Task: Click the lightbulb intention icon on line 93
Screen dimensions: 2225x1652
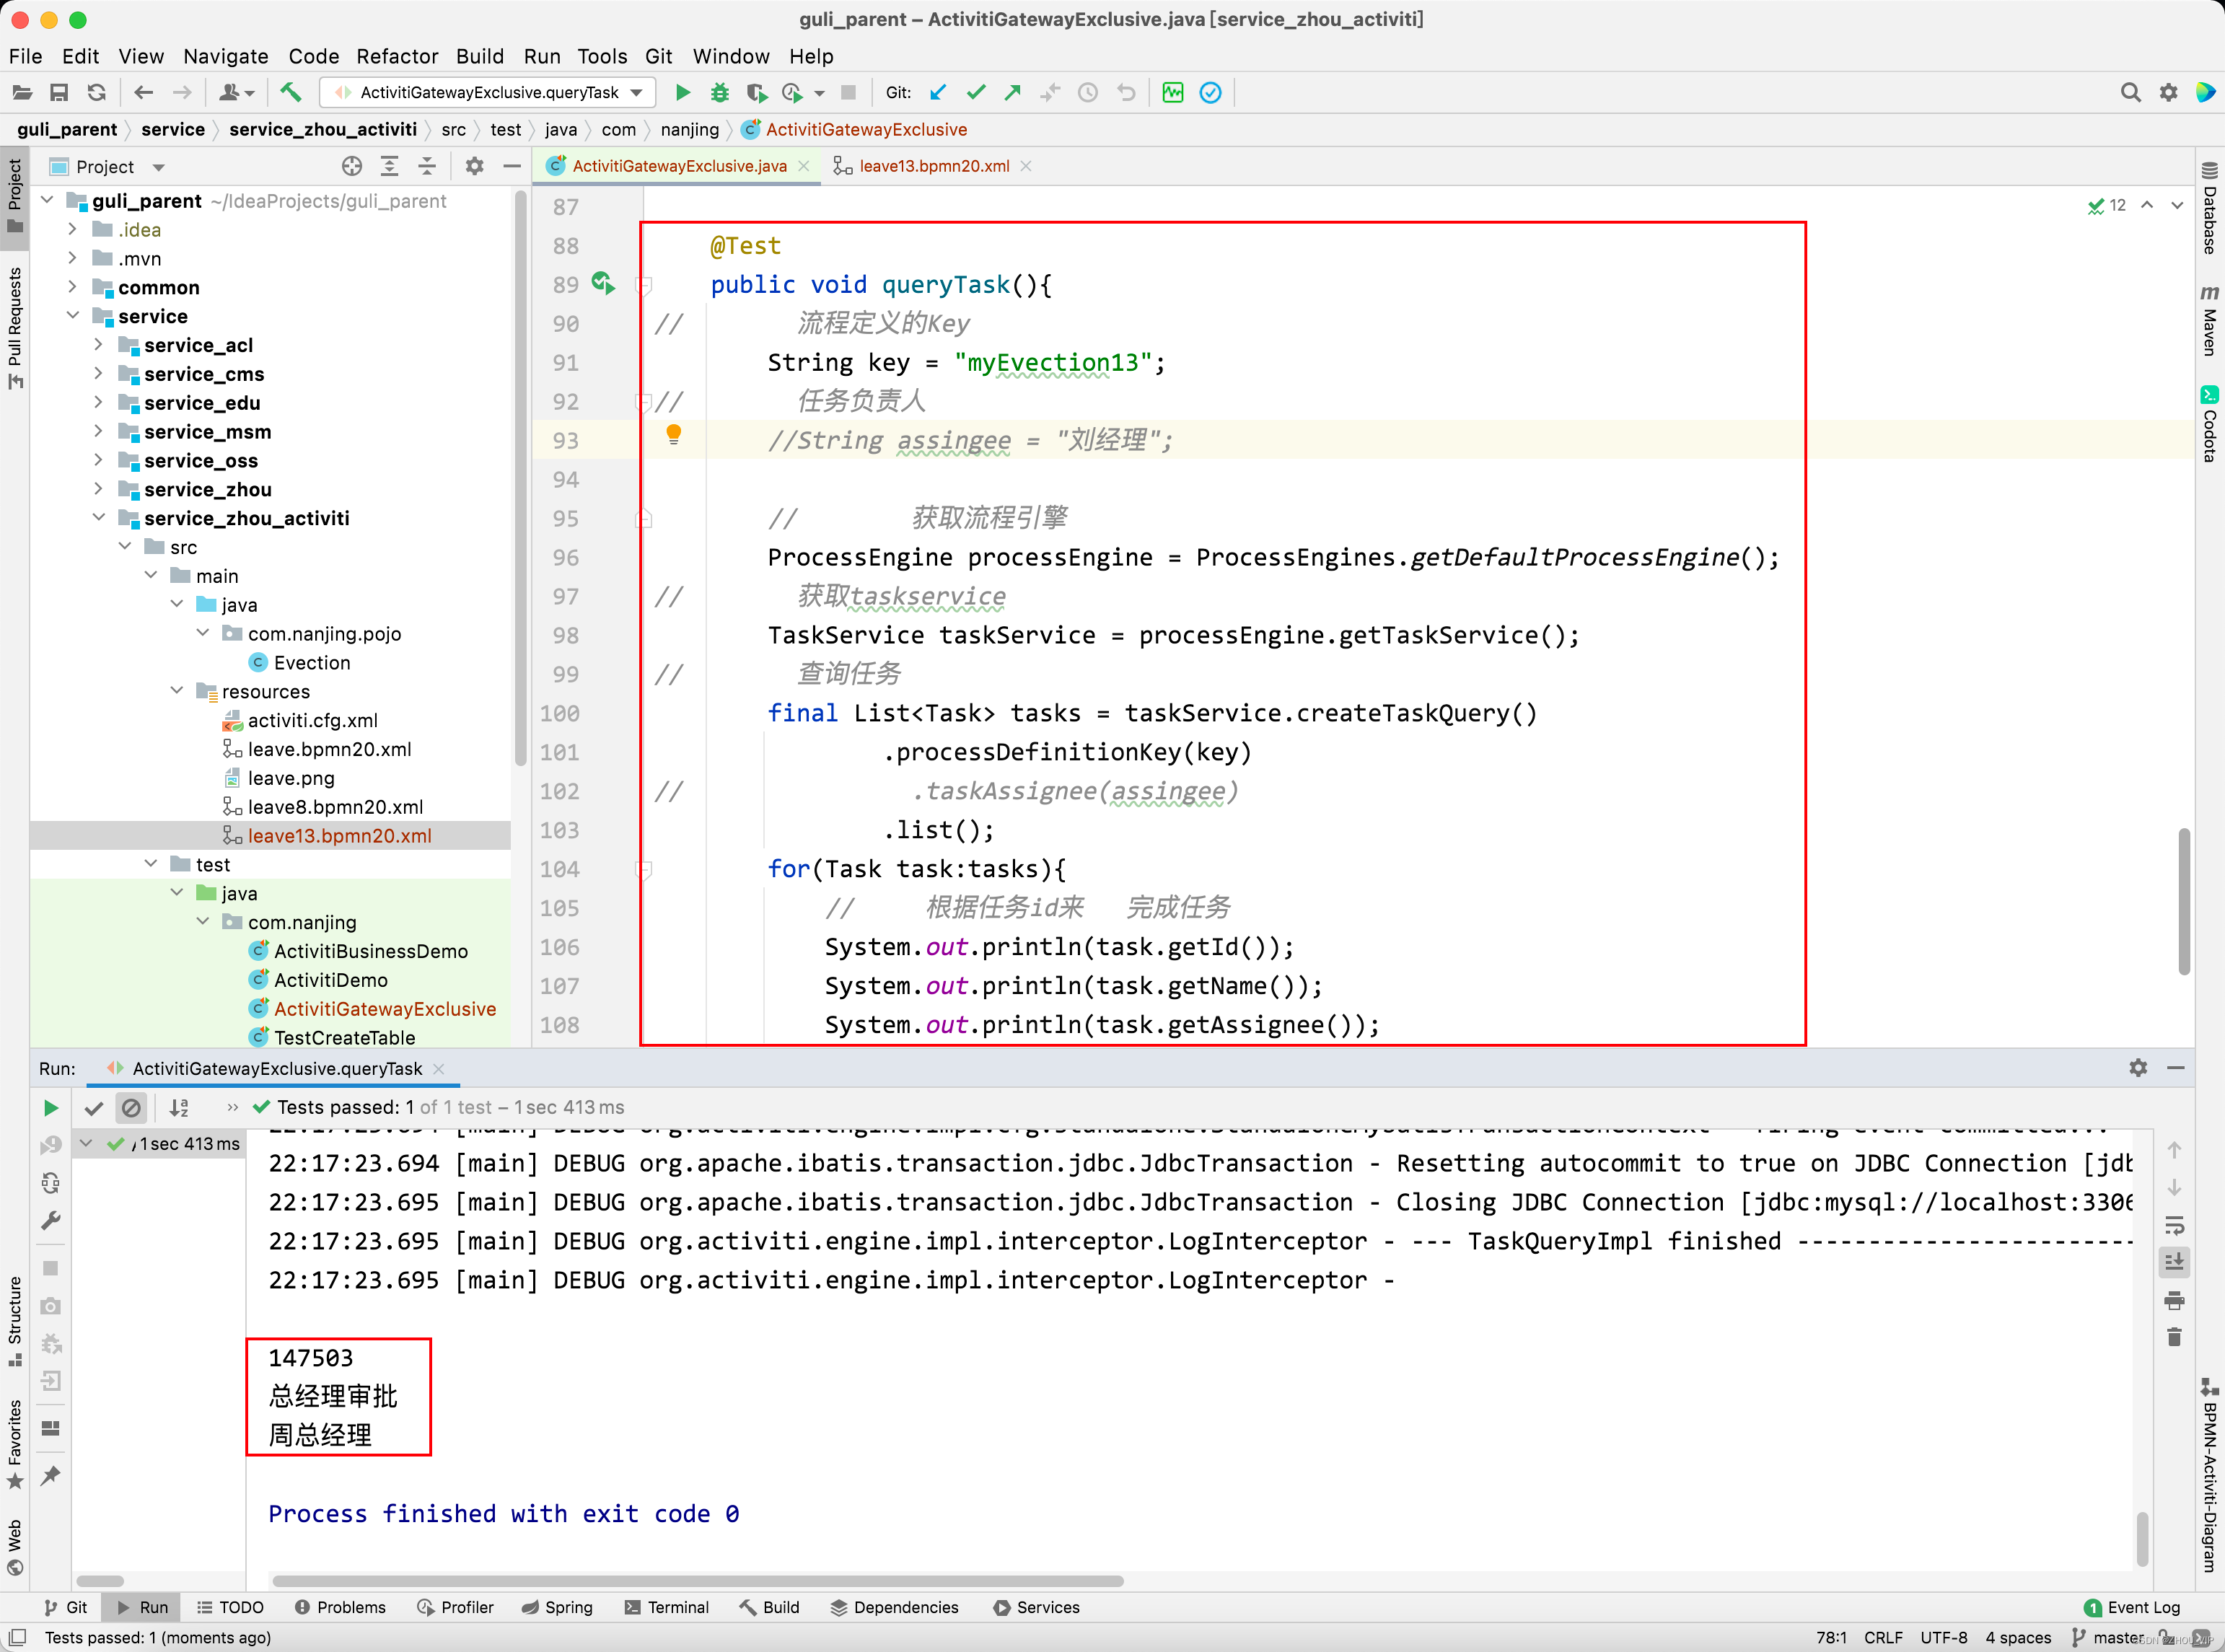Action: (673, 434)
